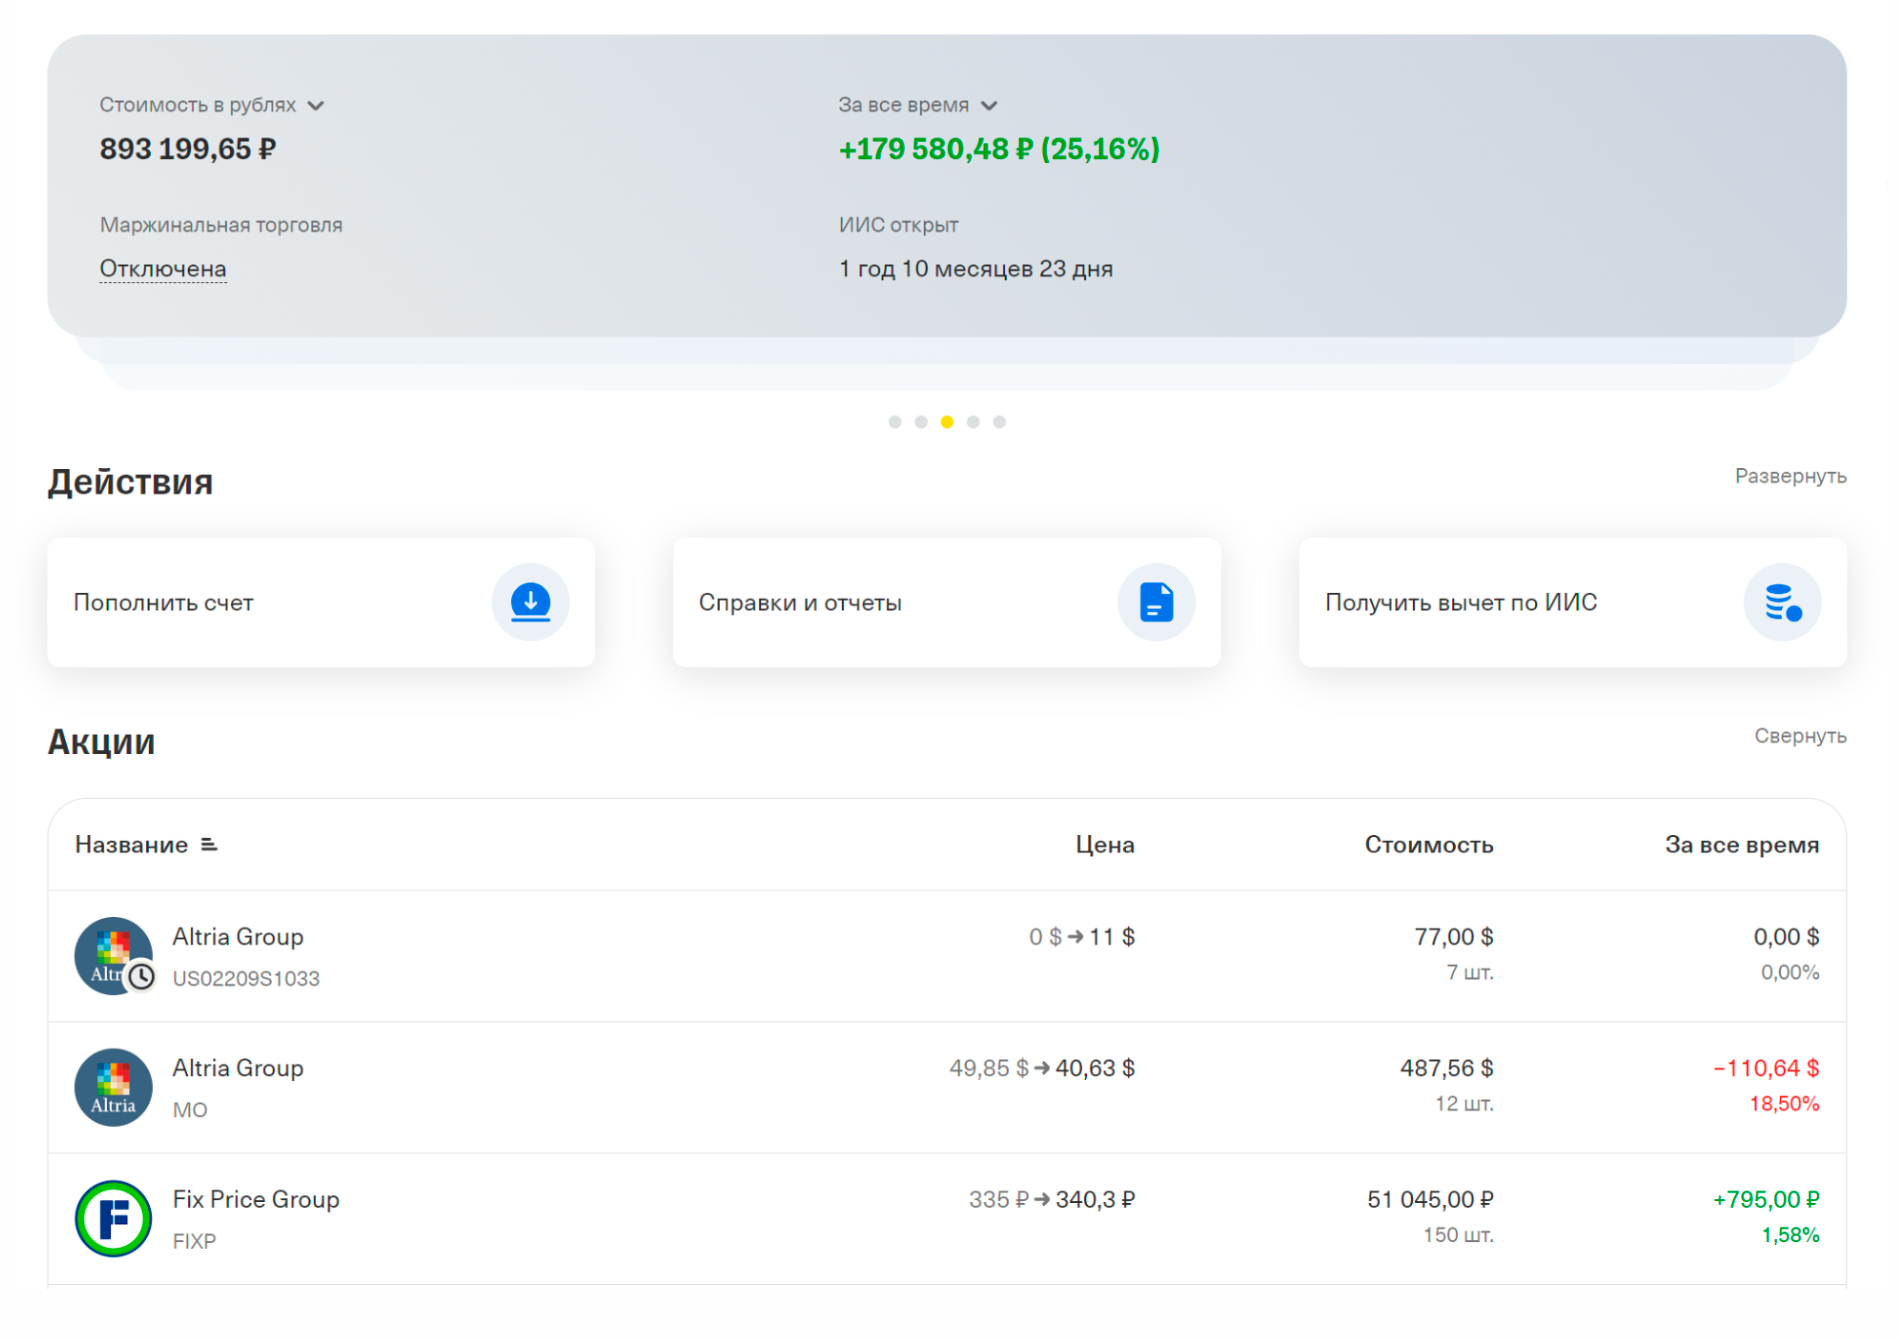Go to fifth carousel dot

[x=999, y=422]
